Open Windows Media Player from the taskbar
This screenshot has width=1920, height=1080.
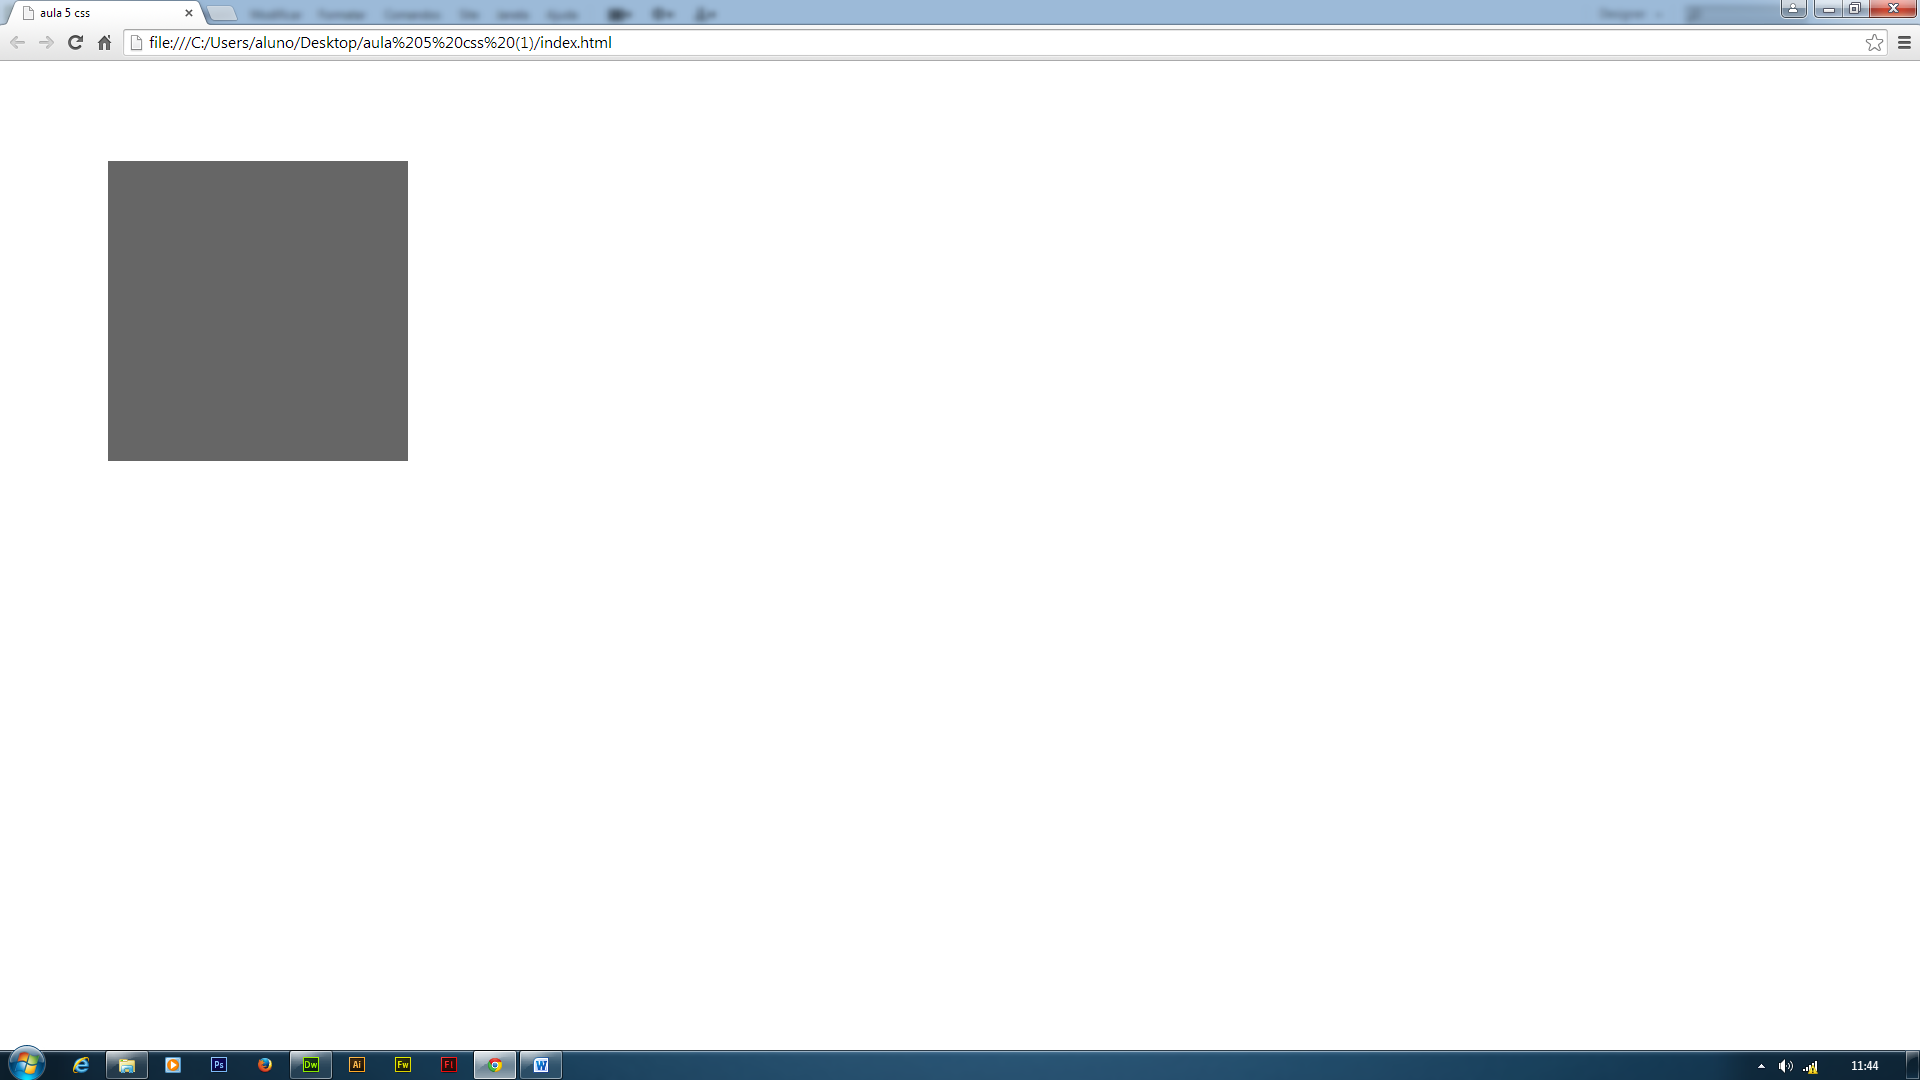click(x=173, y=1065)
